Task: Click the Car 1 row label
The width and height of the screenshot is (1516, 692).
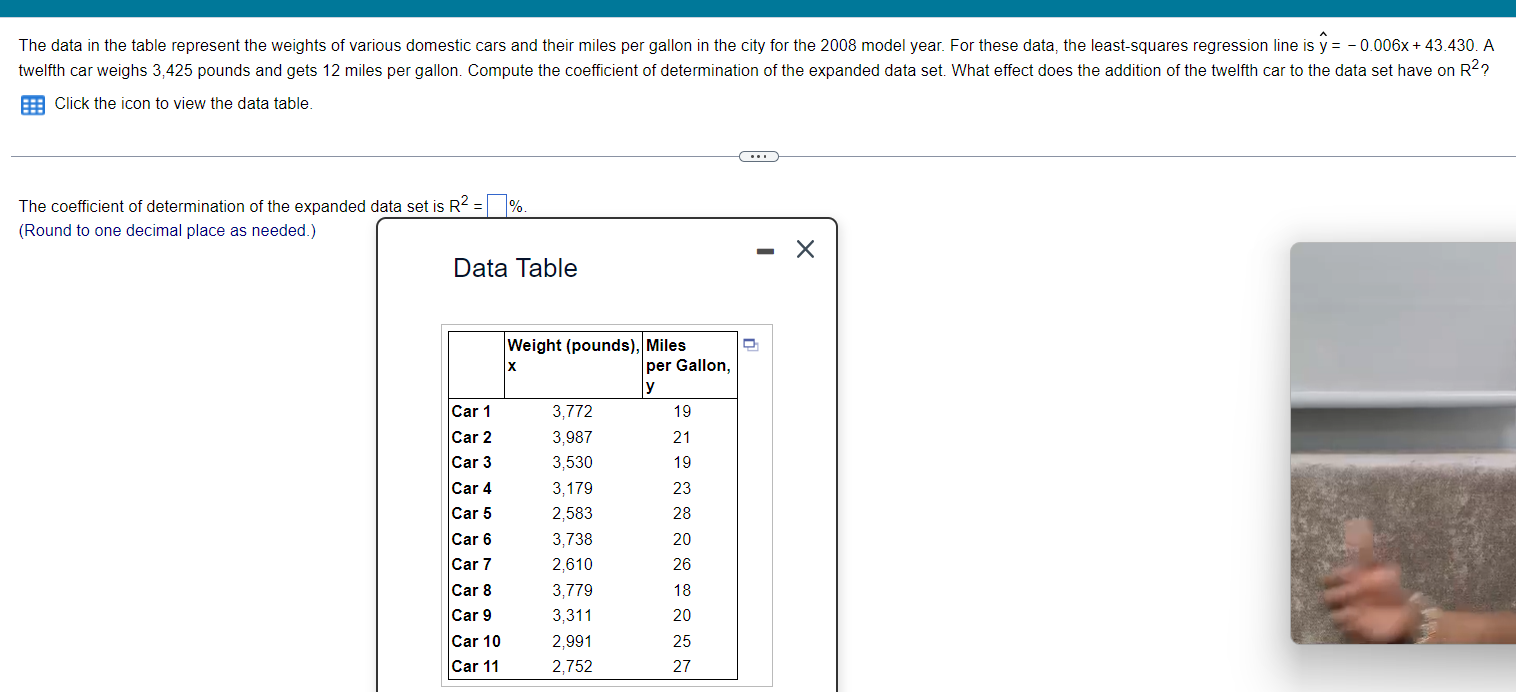Action: pos(471,411)
